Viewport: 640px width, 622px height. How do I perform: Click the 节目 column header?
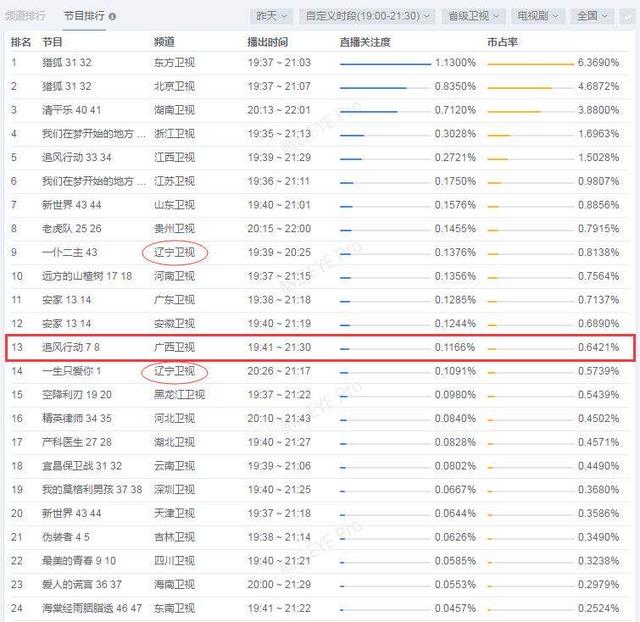pyautogui.click(x=52, y=42)
